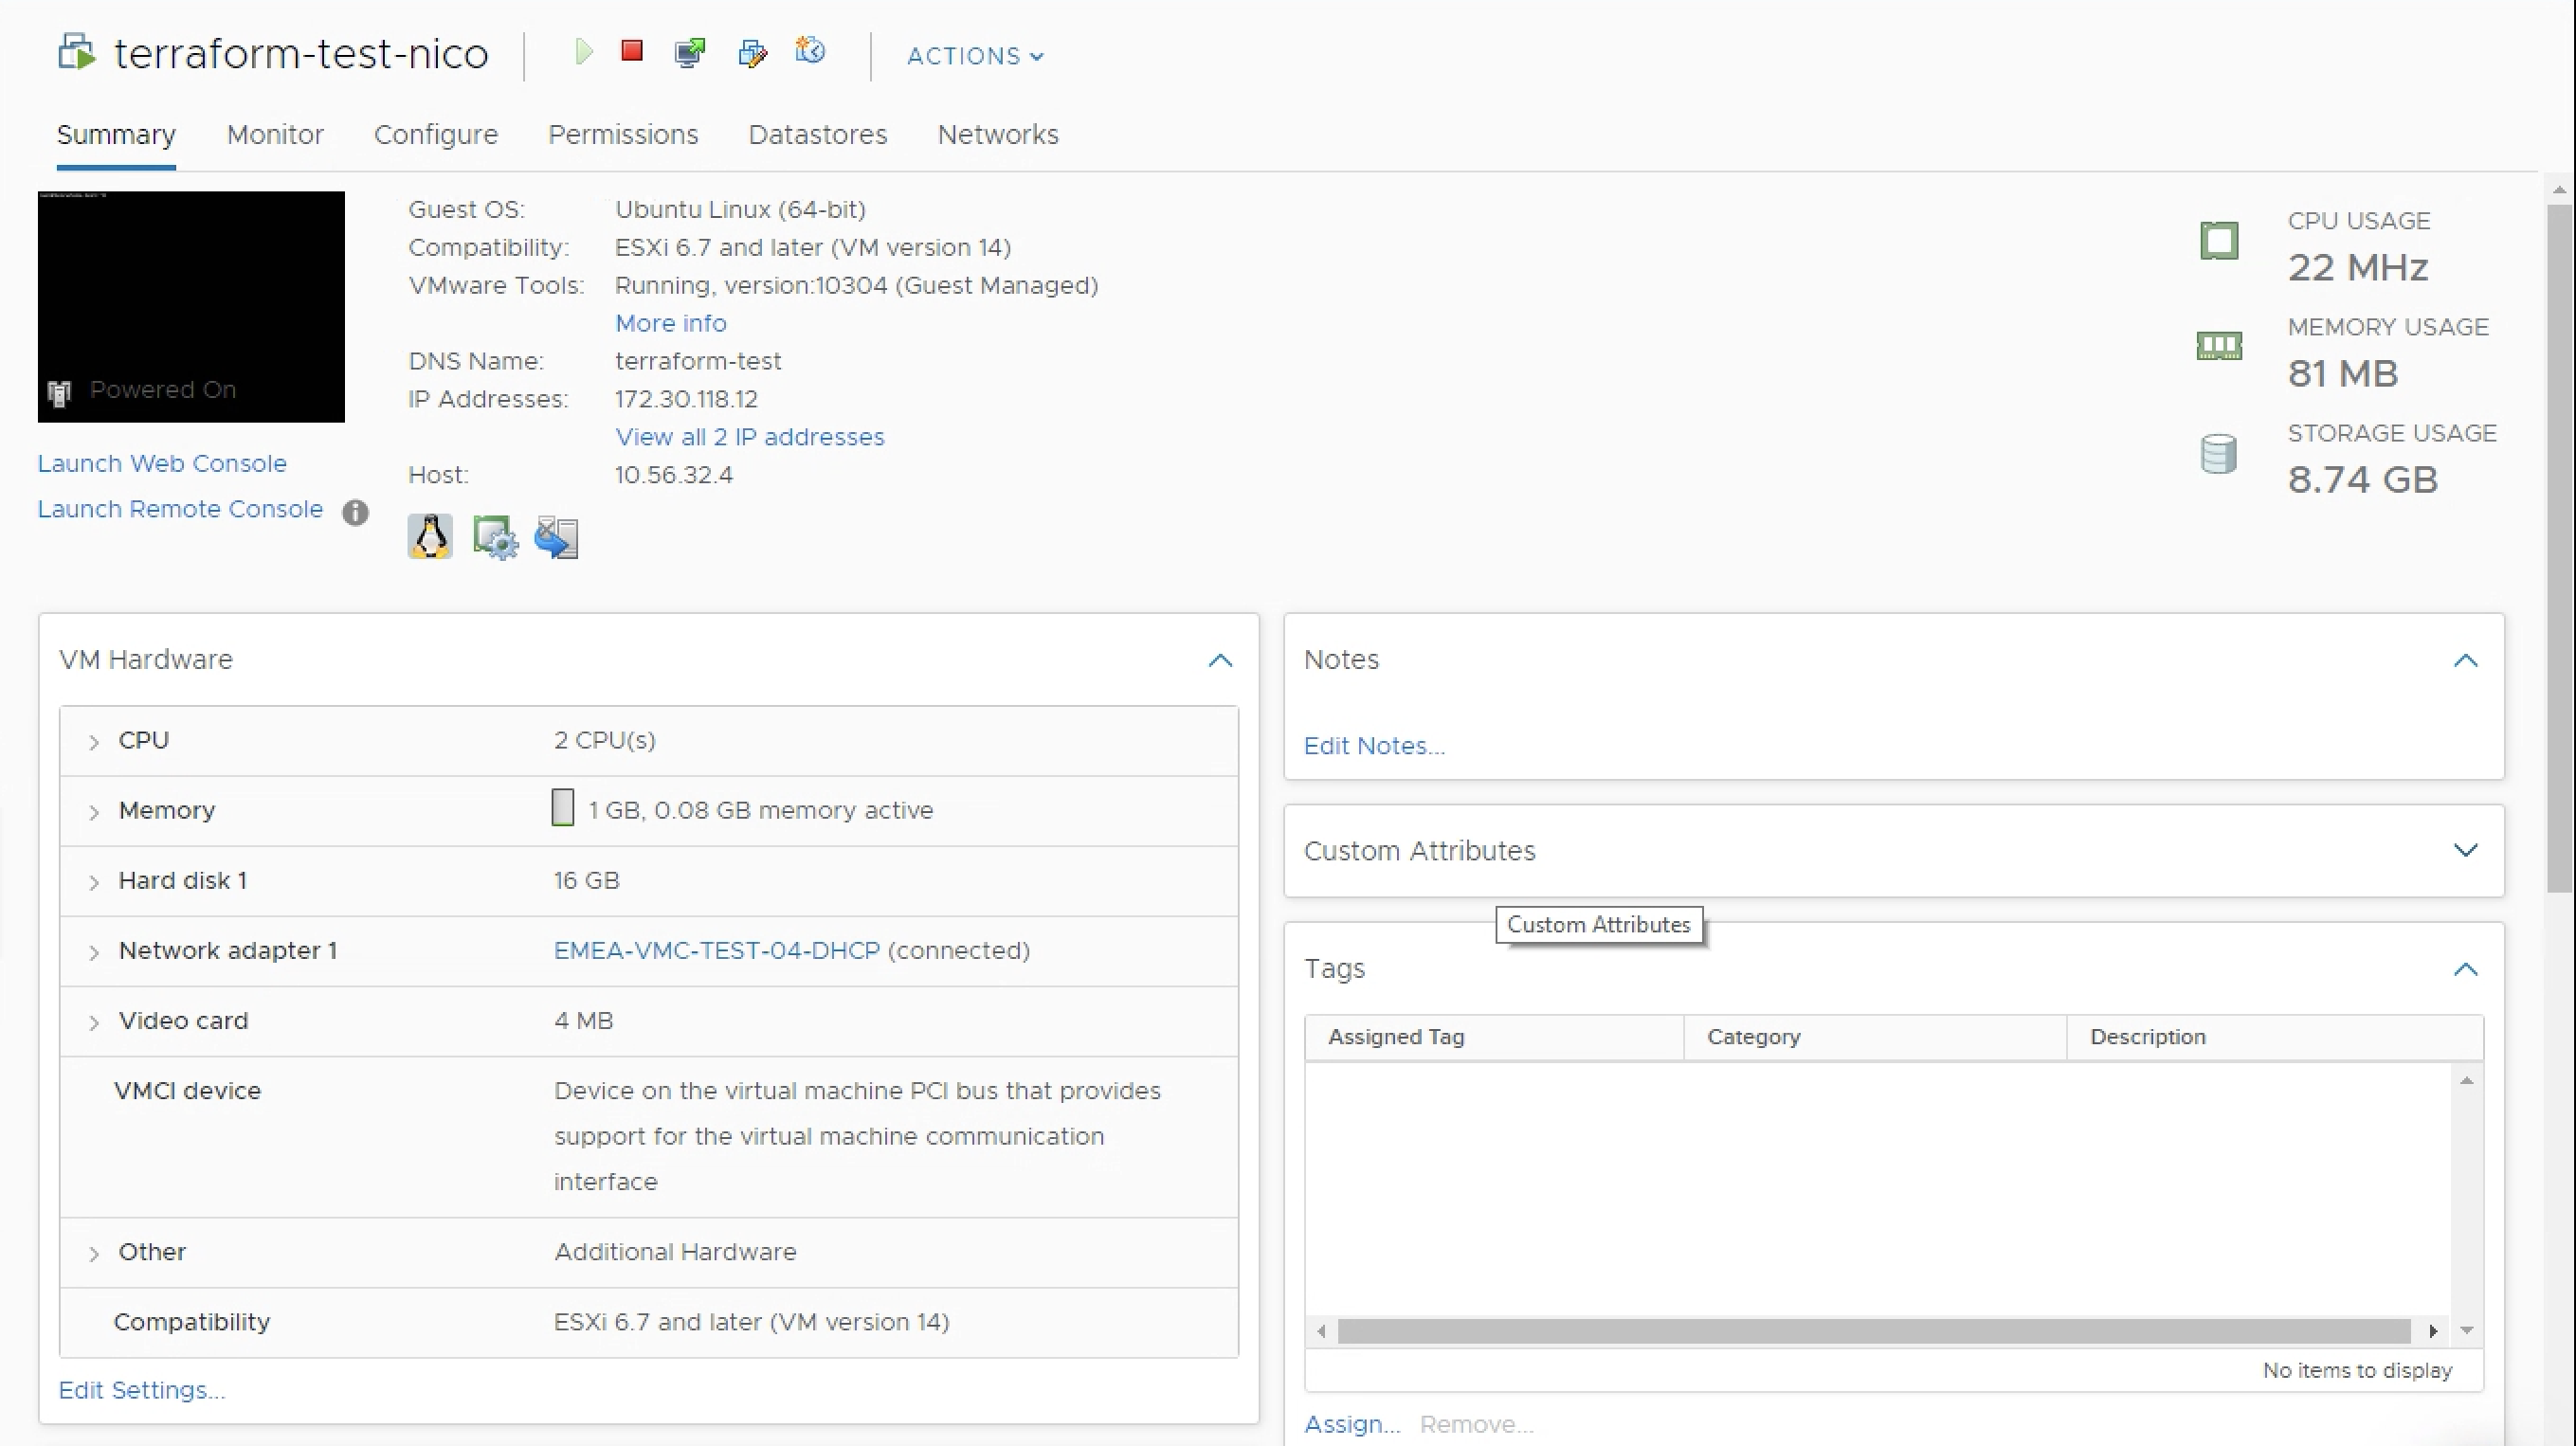The height and width of the screenshot is (1446, 2576).
Task: Open the ACTIONS dropdown menu
Action: click(x=975, y=56)
